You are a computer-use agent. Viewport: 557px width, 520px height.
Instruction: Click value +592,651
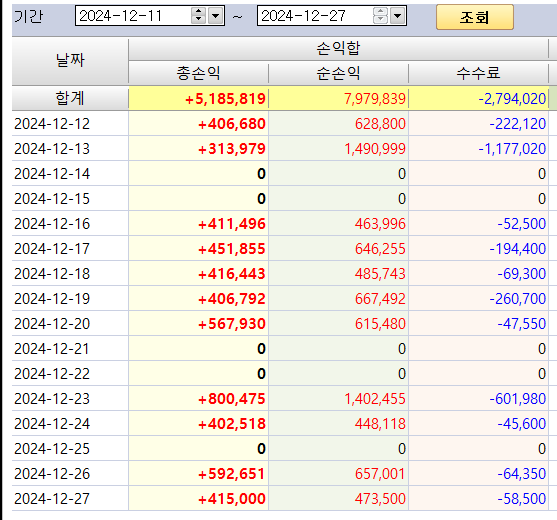coord(232,474)
